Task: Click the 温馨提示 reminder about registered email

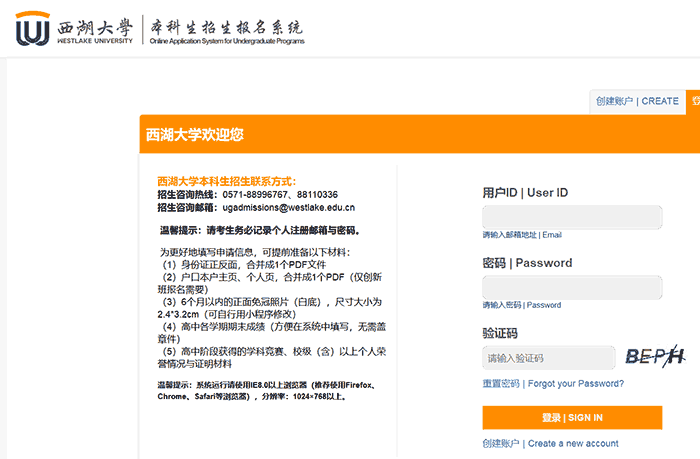Action: point(260,230)
